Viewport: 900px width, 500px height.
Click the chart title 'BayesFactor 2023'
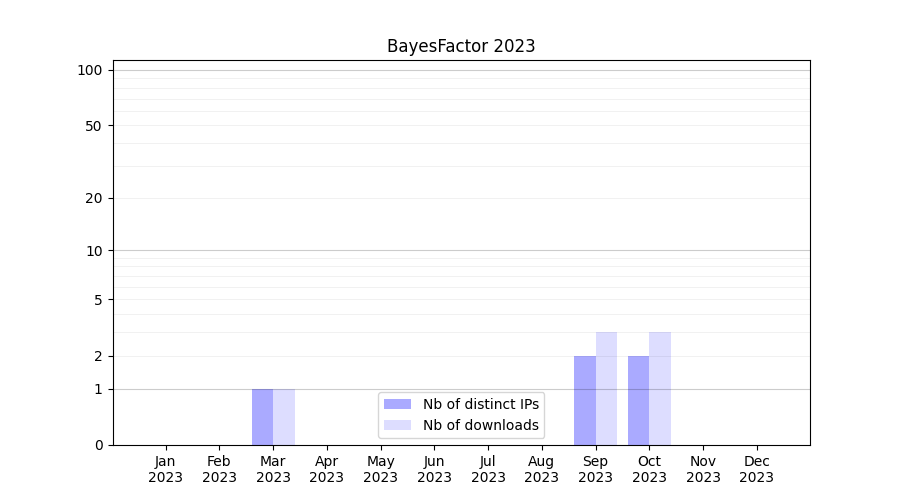point(461,46)
